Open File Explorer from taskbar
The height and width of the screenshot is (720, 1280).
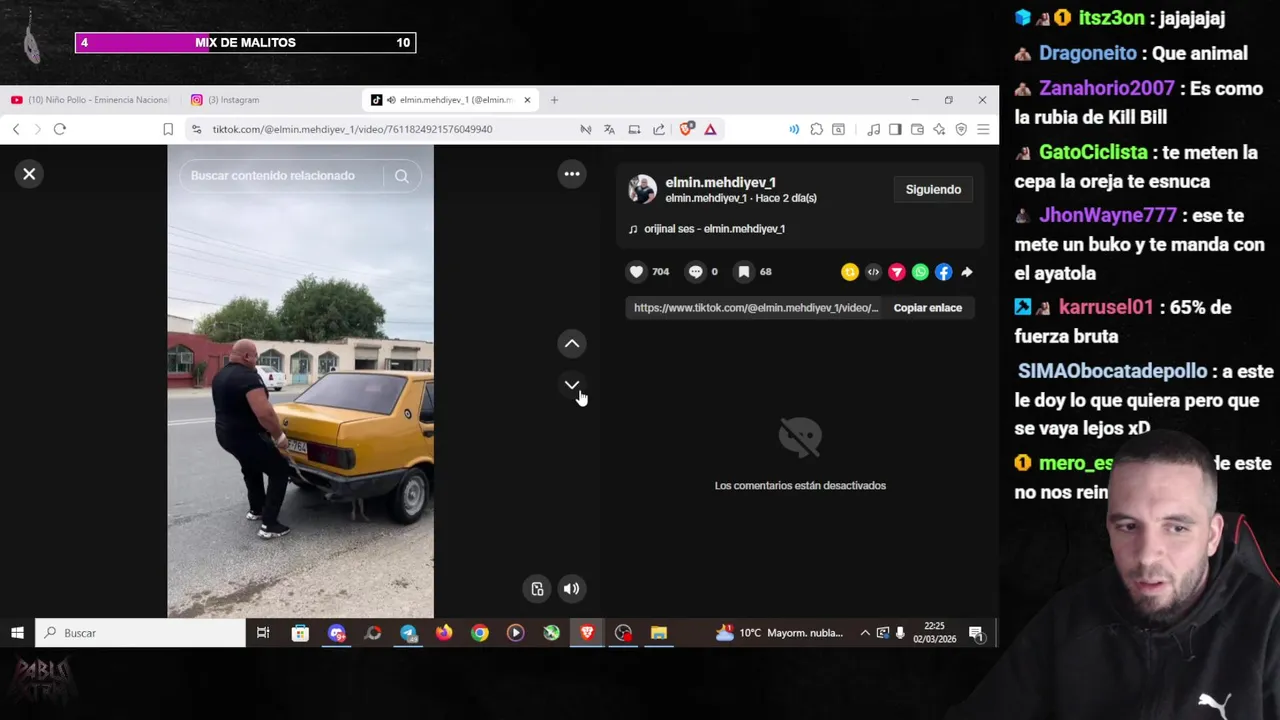coord(659,633)
